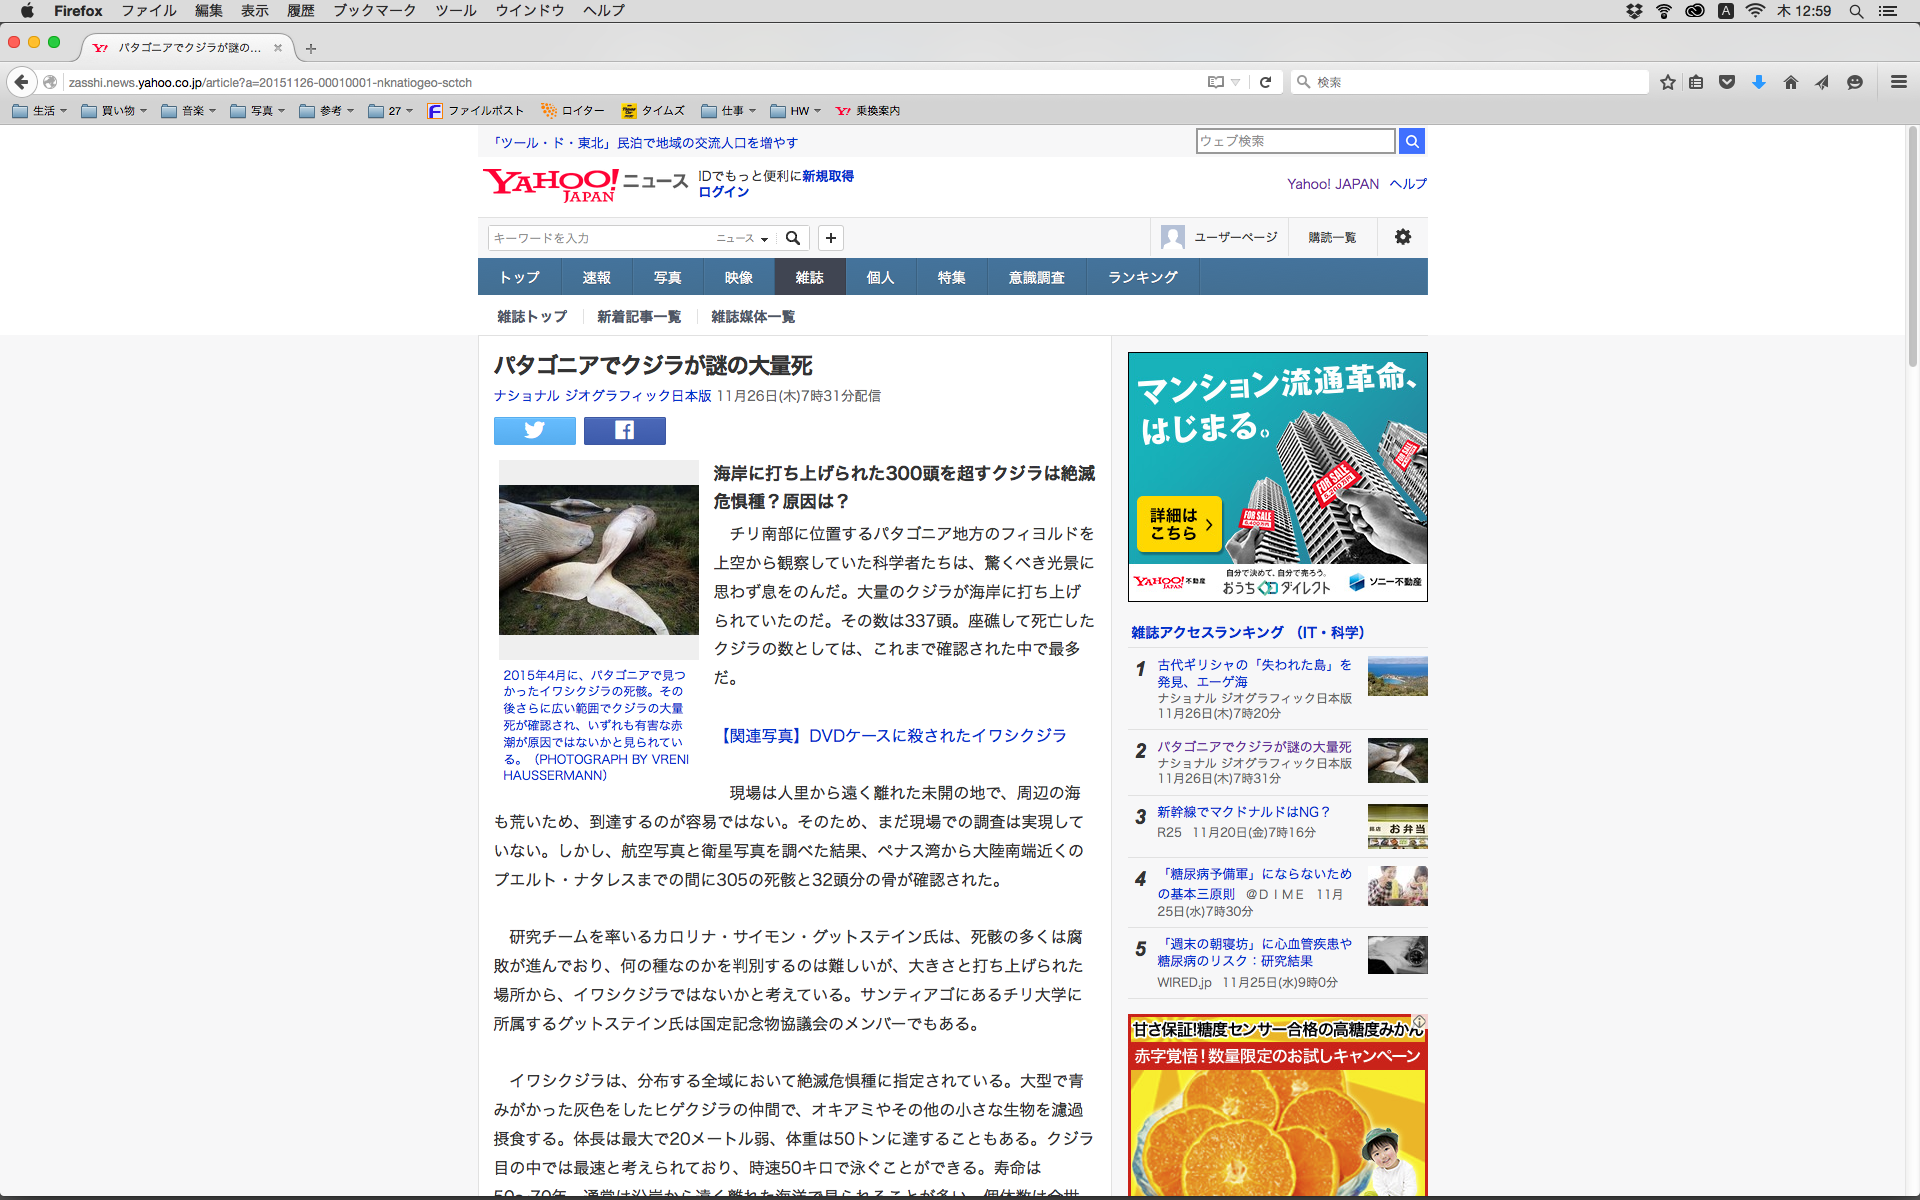Open the Firefox downloads arrow icon
Screen dimensions: 1920x1200
click(x=1758, y=82)
